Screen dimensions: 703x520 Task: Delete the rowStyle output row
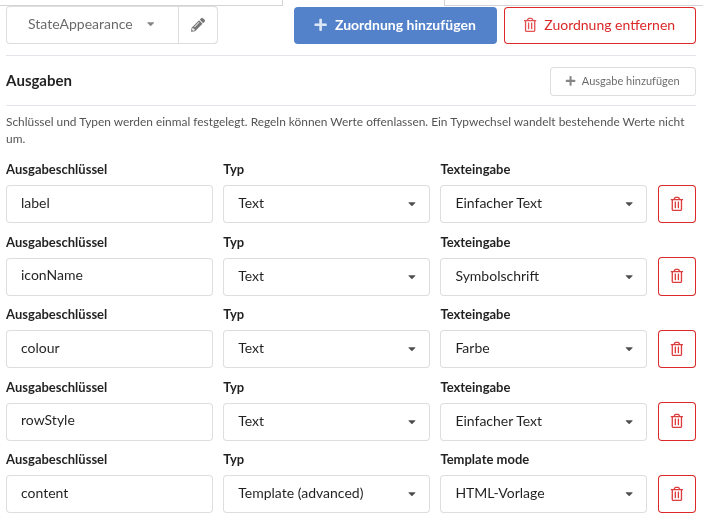(x=677, y=421)
